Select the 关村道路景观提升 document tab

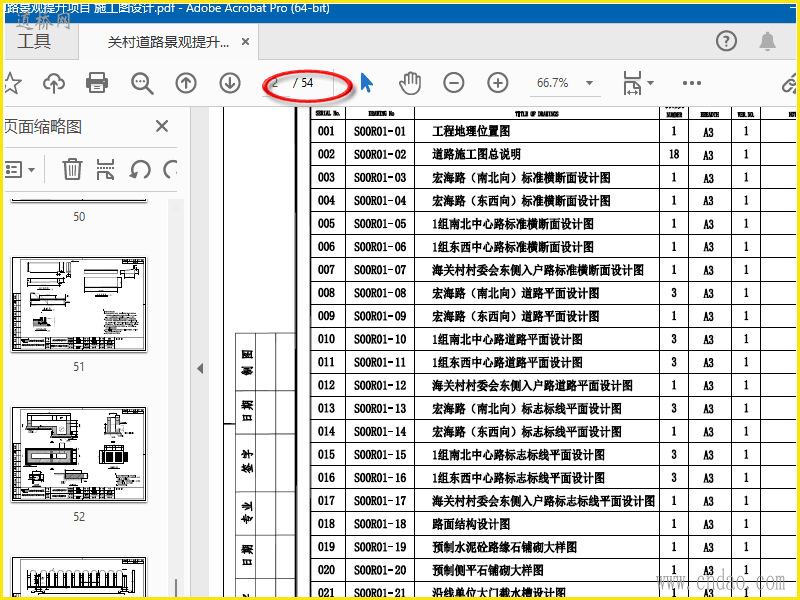pyautogui.click(x=168, y=42)
